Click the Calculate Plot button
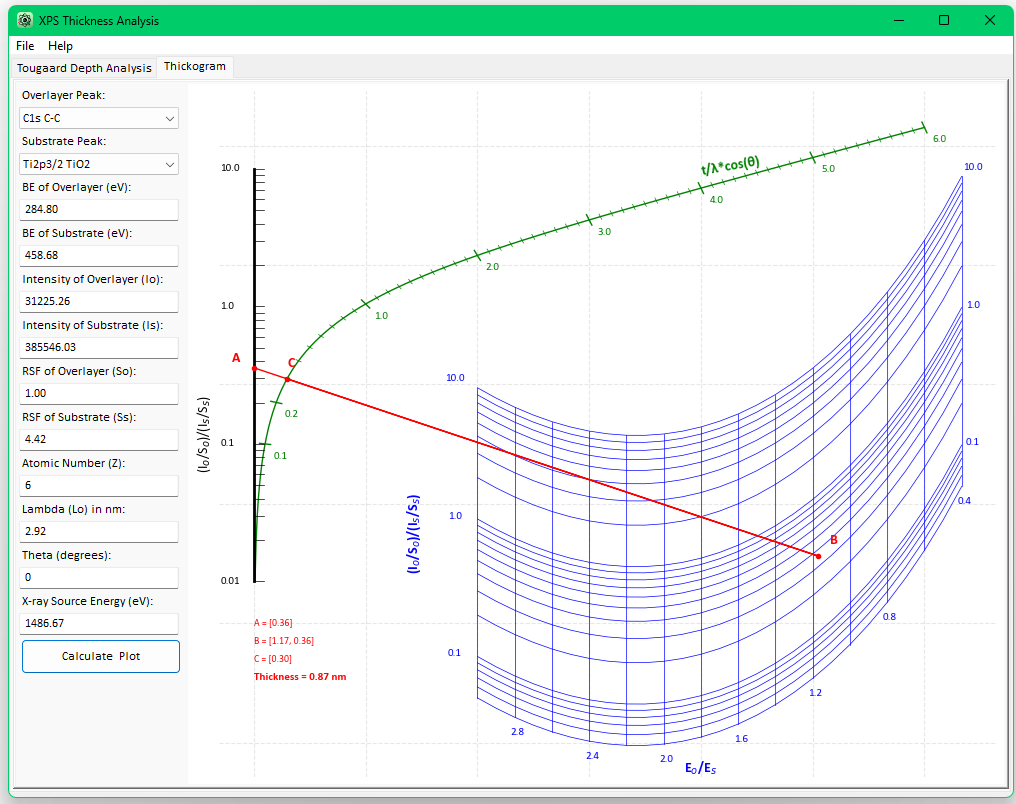The image size is (1016, 804). 100,656
